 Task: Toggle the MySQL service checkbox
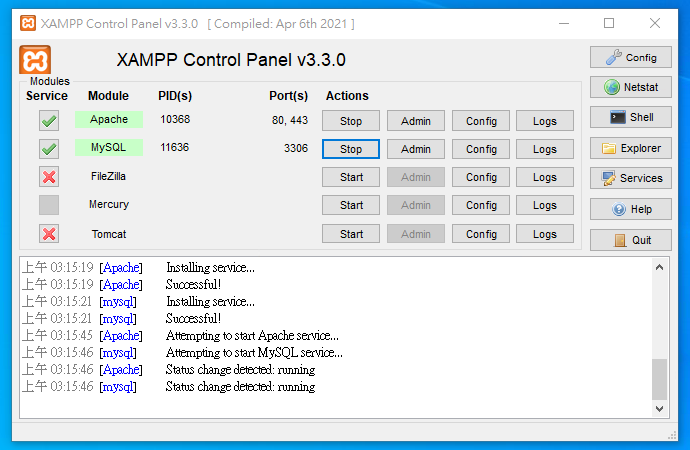[49, 149]
